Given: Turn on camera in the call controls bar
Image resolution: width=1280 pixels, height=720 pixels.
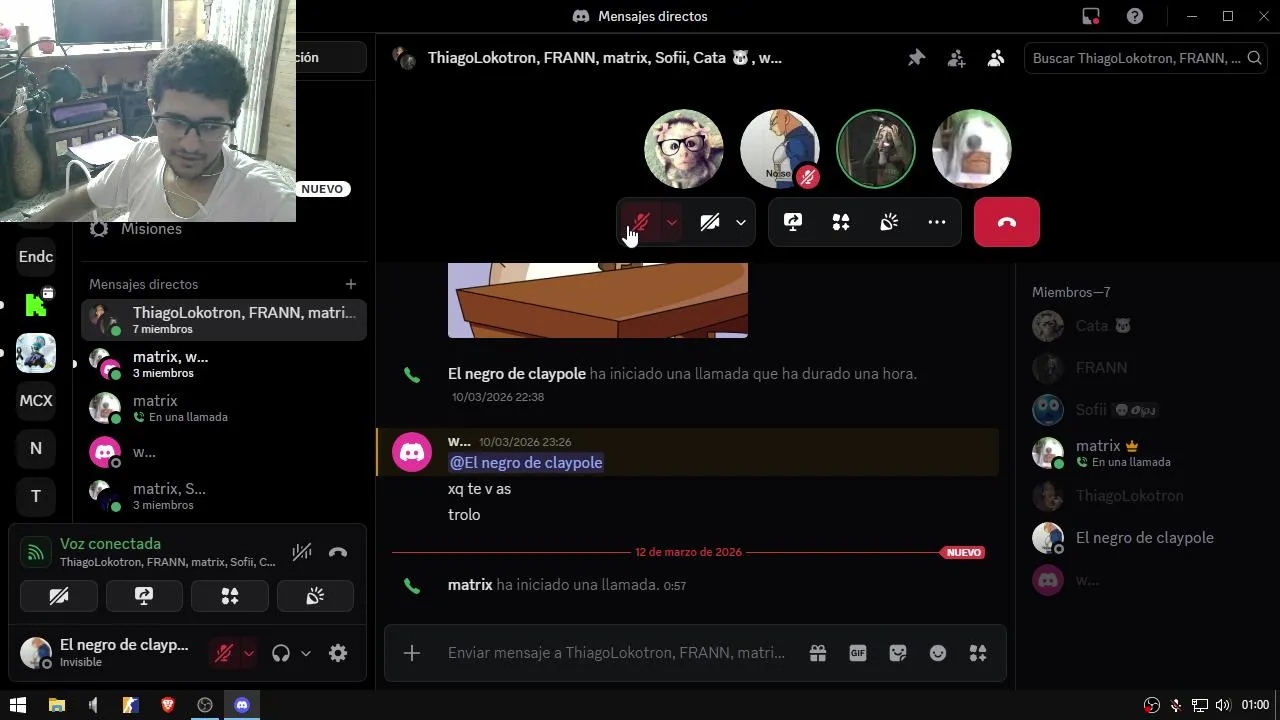Looking at the screenshot, I should (710, 222).
